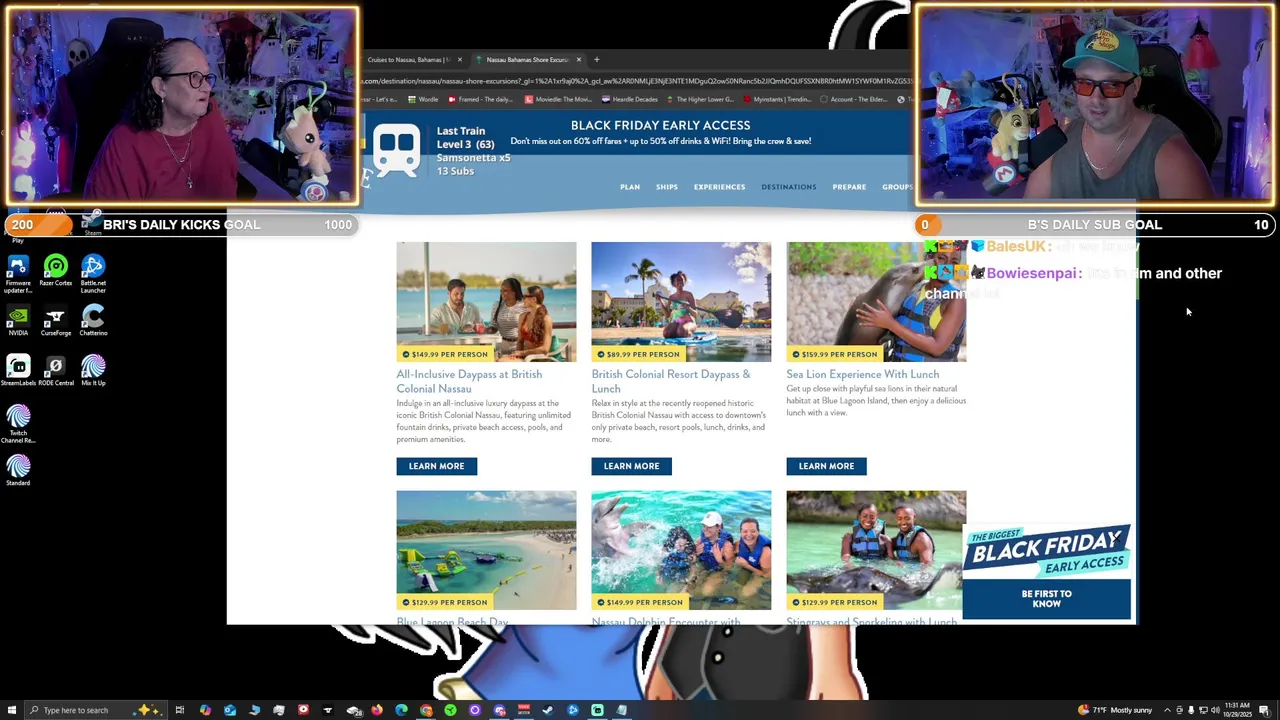This screenshot has height=720, width=1280.
Task: Click the weather widget in the taskbar
Action: coord(1115,710)
